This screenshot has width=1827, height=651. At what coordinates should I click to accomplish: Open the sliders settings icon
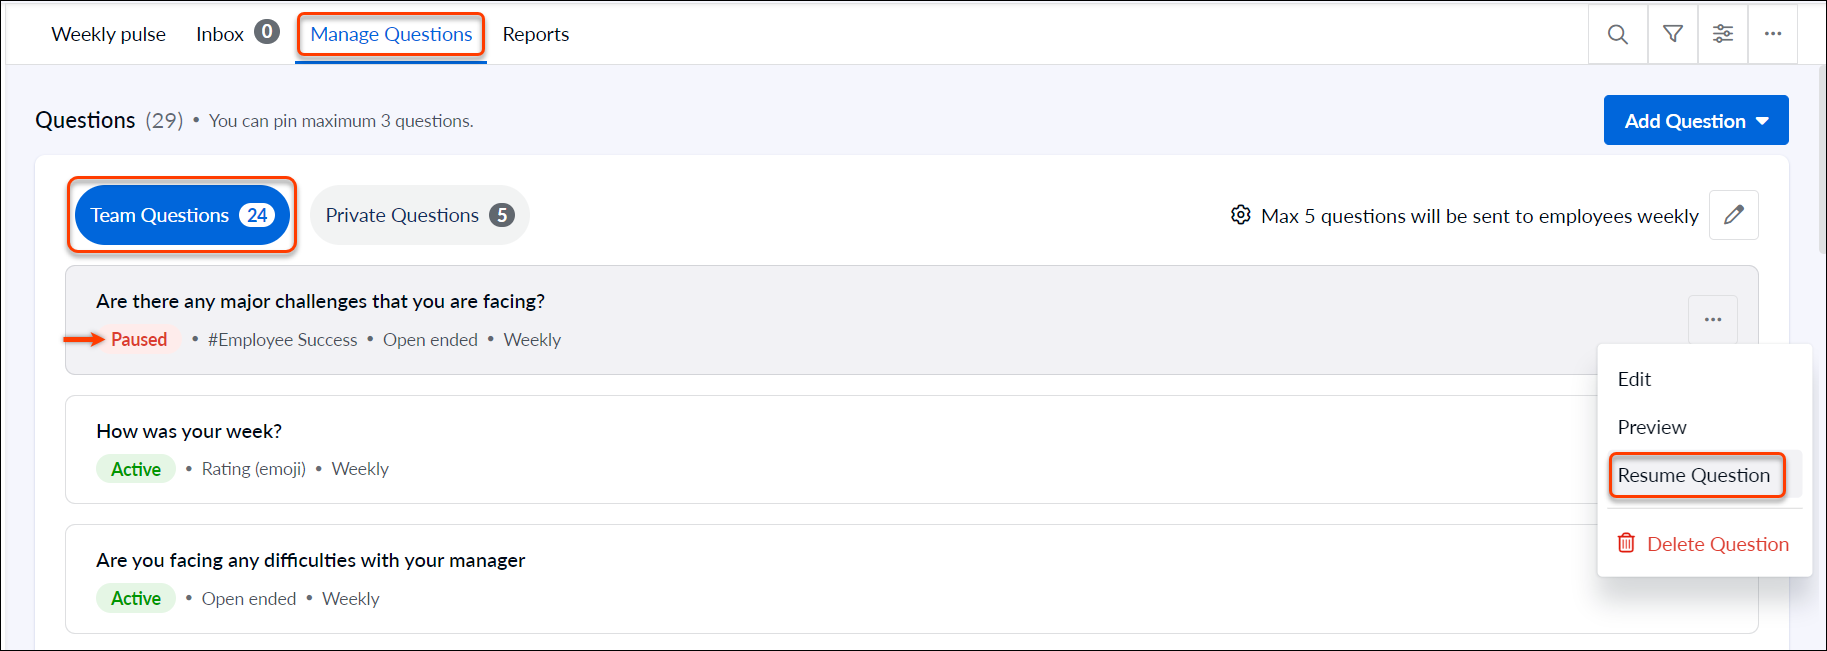tap(1723, 34)
